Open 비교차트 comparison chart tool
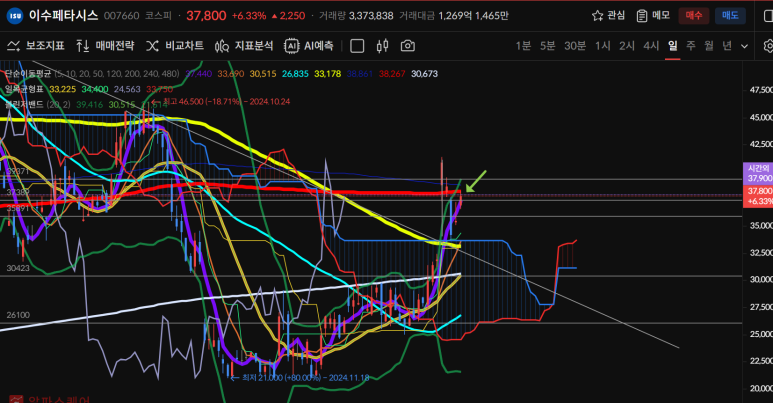 pos(175,46)
